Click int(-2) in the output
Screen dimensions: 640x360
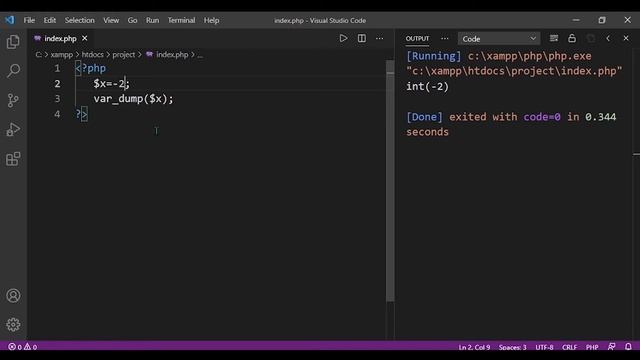pyautogui.click(x=427, y=87)
